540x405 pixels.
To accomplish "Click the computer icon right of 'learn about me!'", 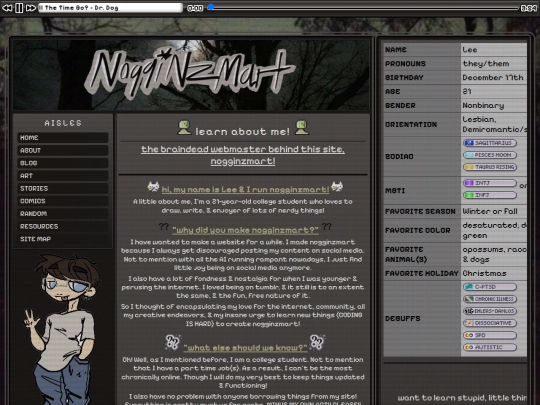I will [x=302, y=127].
